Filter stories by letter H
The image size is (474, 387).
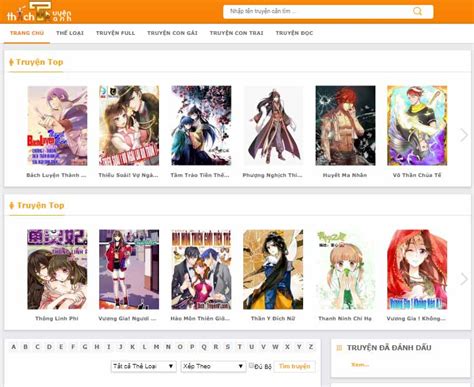pos(97,347)
